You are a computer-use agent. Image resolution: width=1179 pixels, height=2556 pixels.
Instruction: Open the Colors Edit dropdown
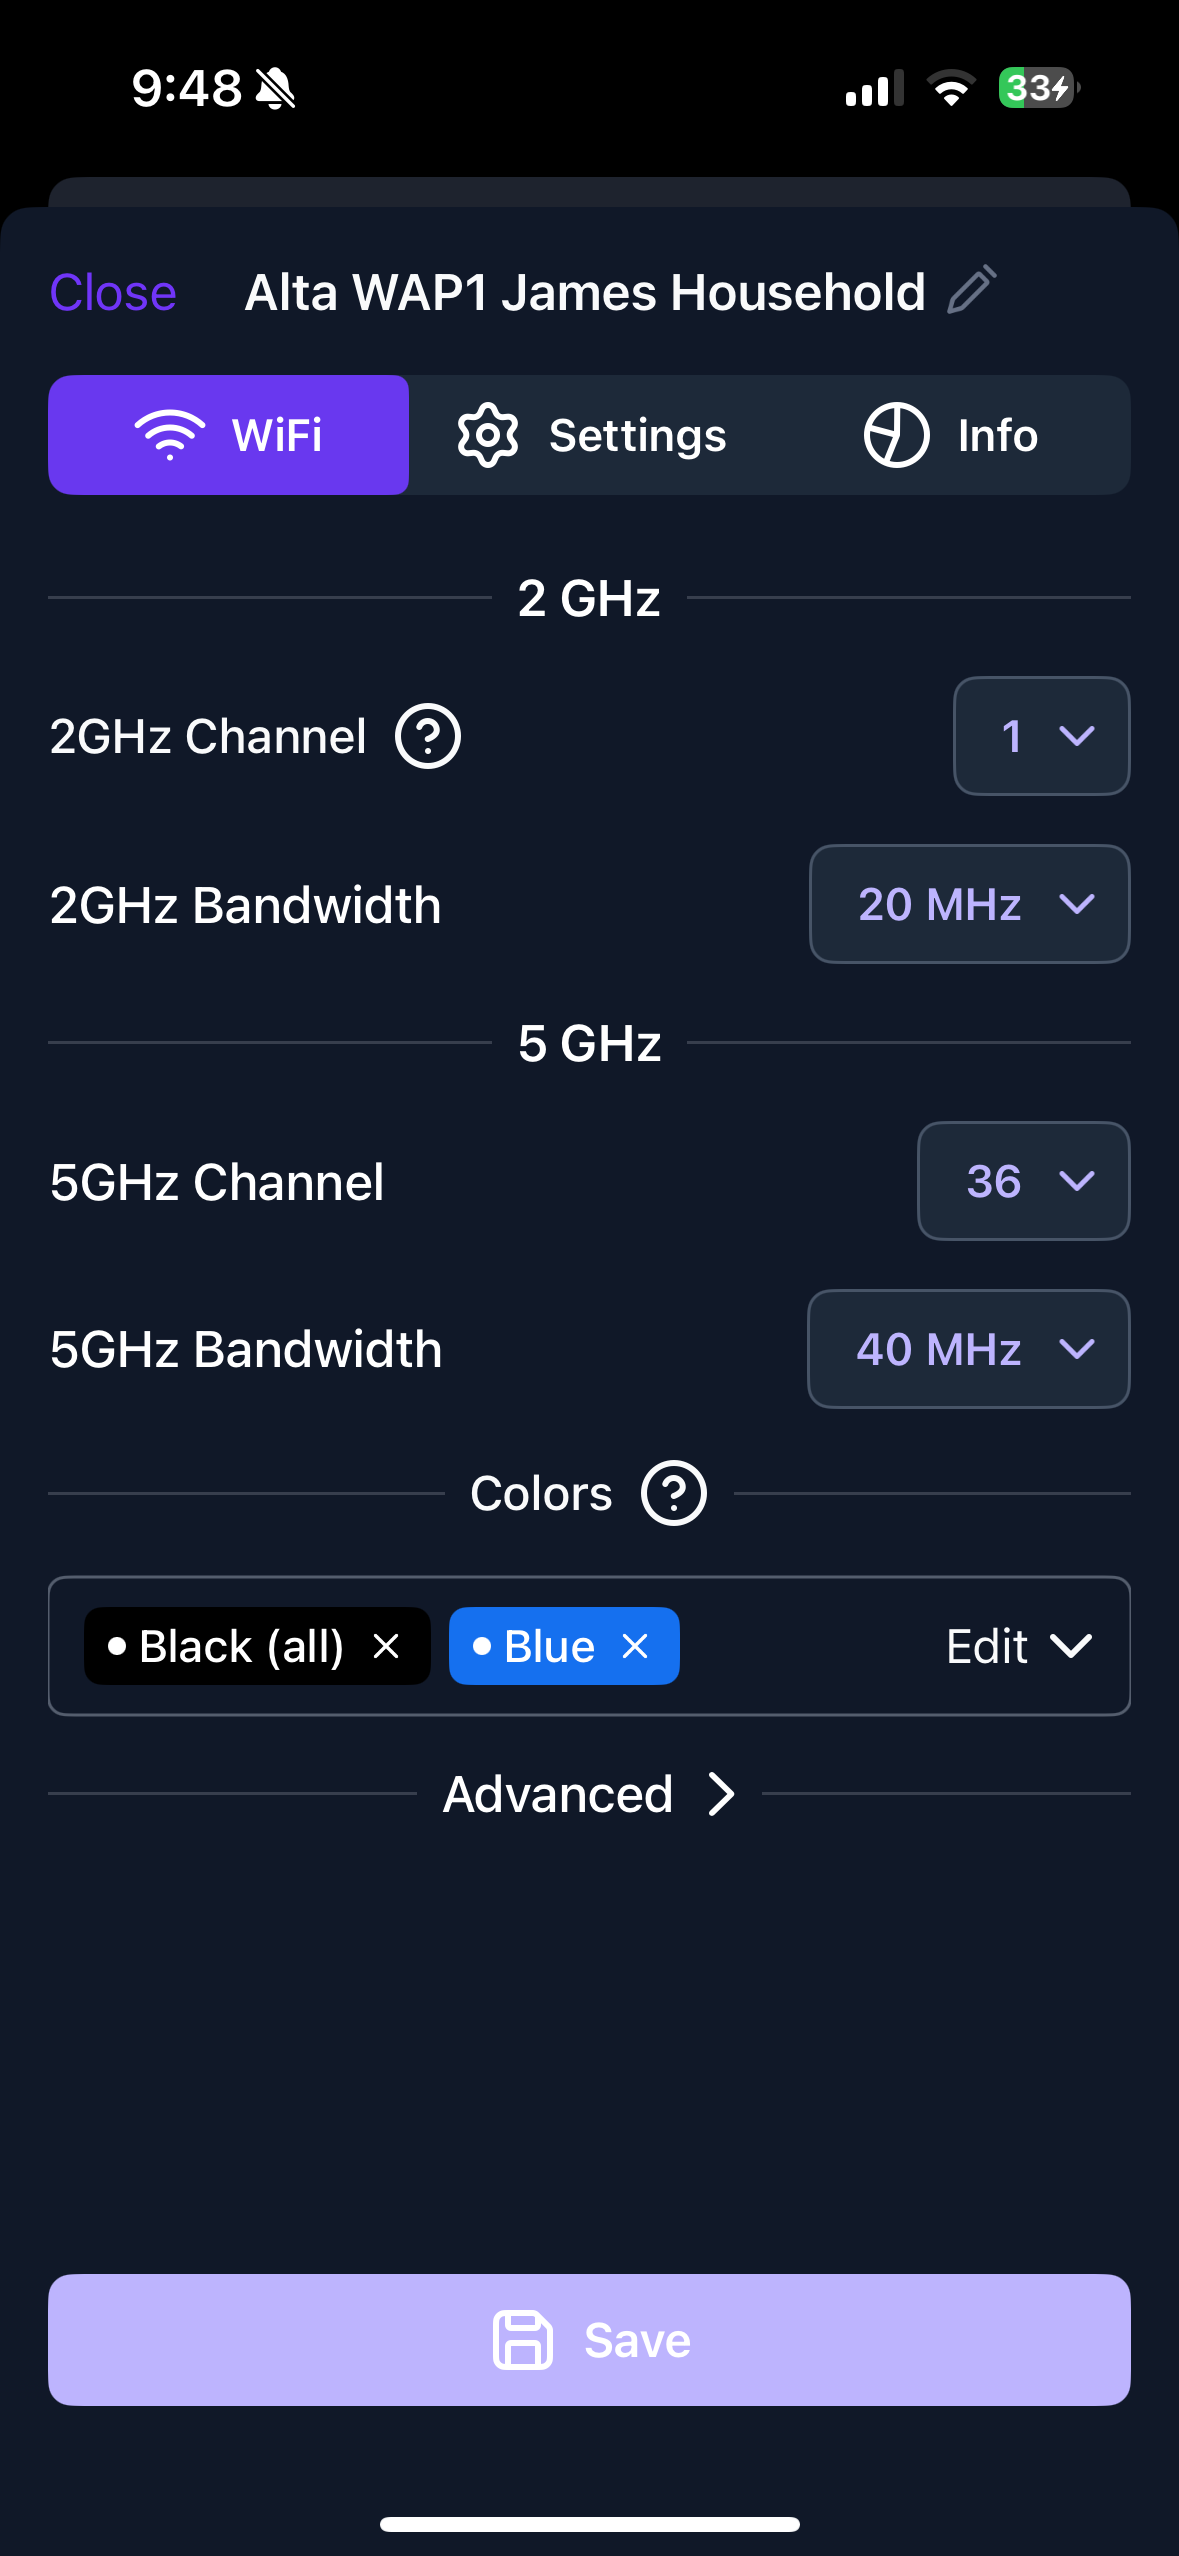coord(1018,1646)
